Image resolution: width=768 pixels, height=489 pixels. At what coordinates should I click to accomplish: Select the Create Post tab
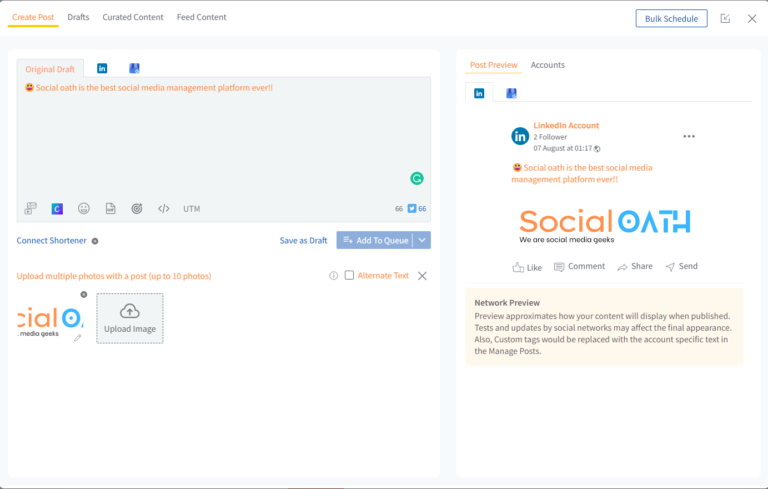click(33, 17)
